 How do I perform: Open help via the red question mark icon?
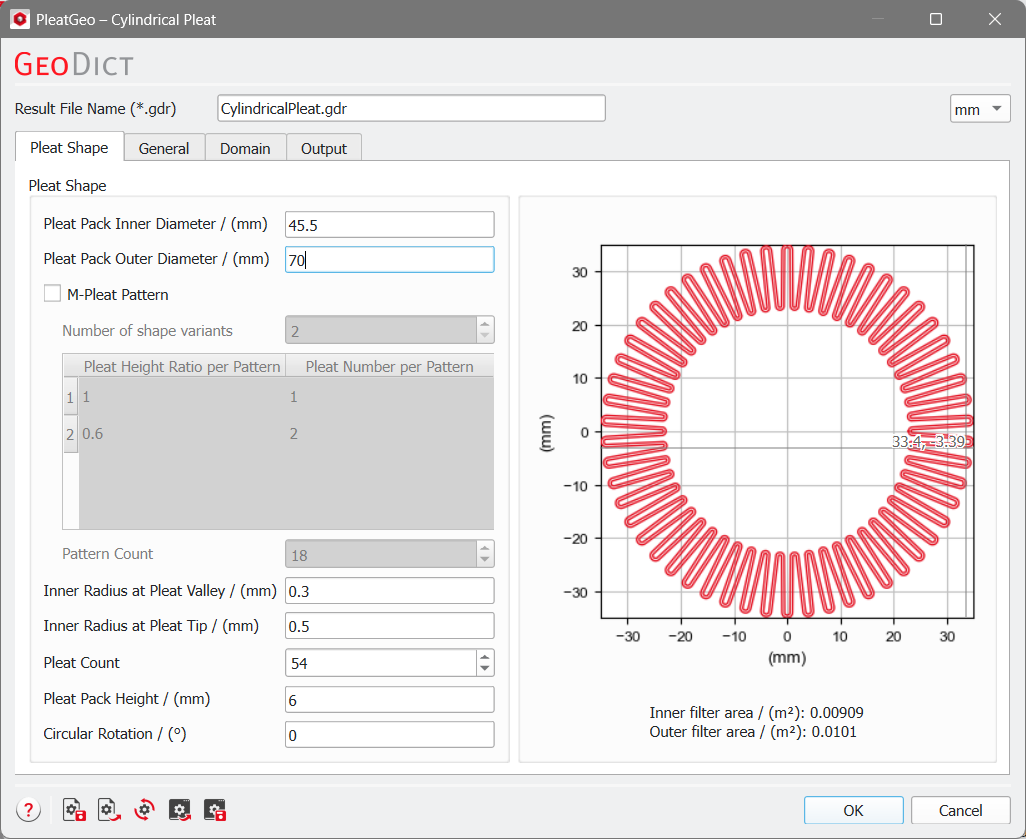[x=29, y=810]
